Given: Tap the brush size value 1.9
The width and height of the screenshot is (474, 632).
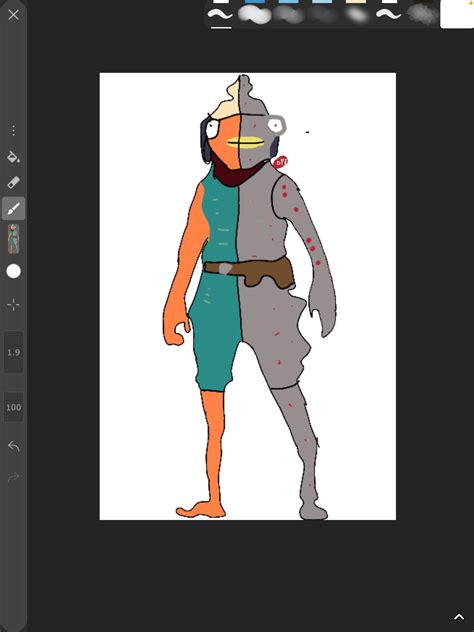Looking at the screenshot, I should [13, 352].
